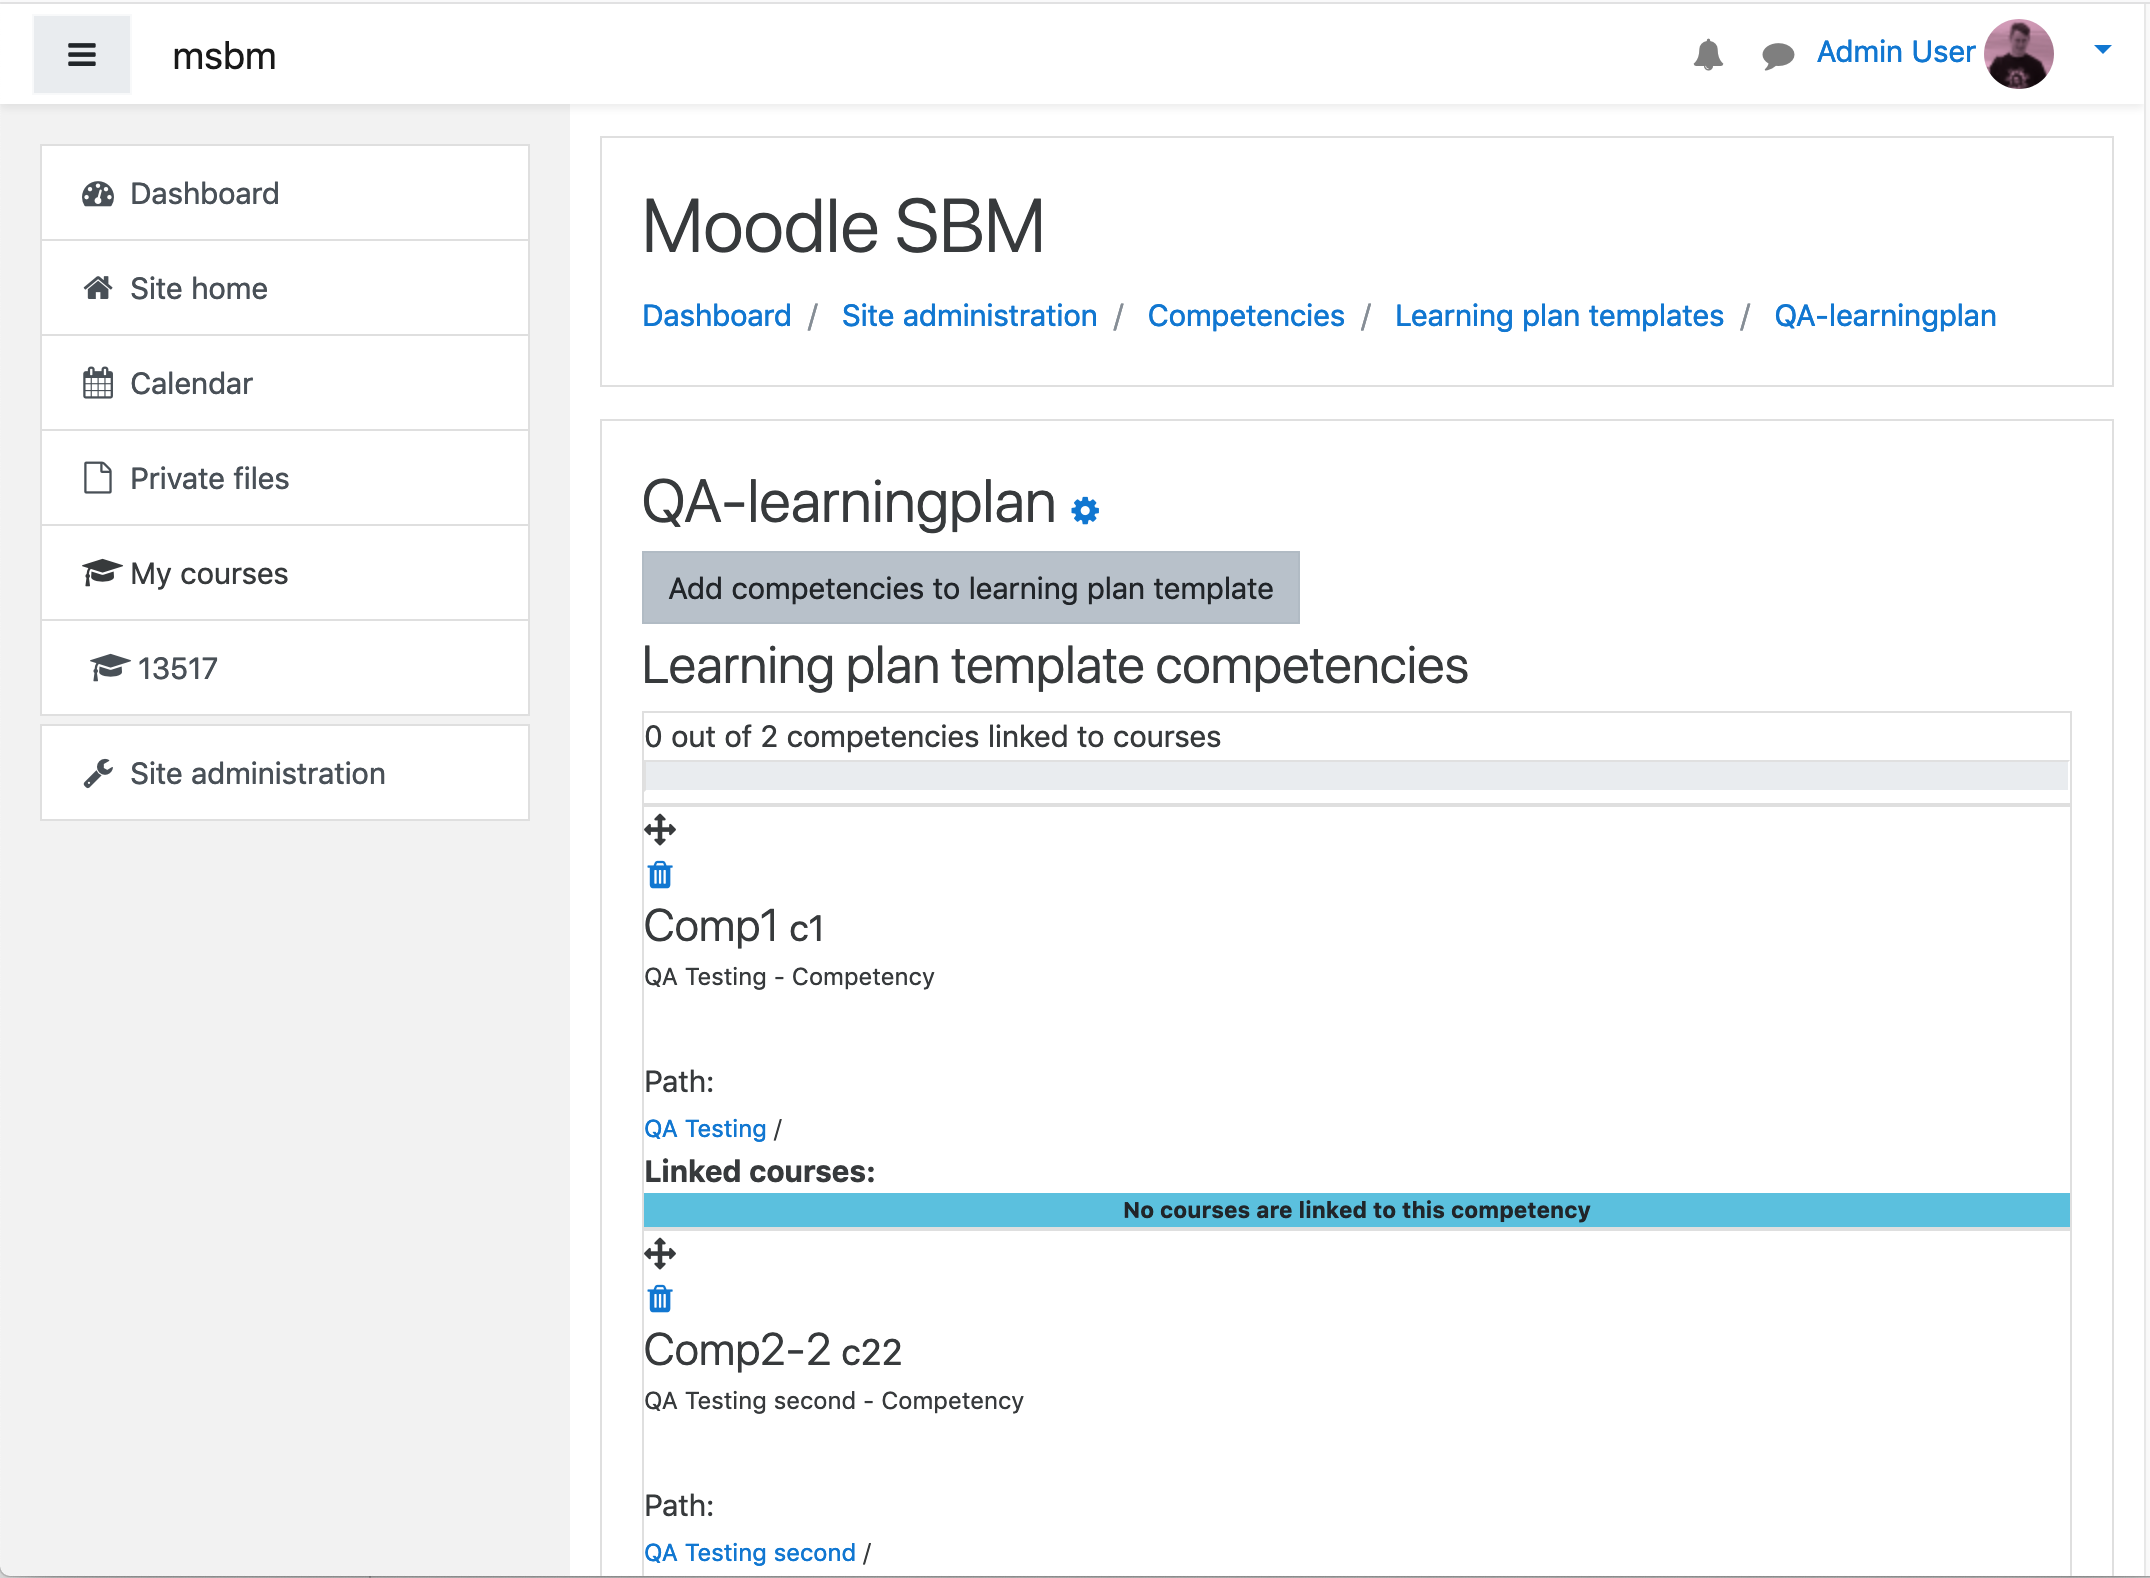The width and height of the screenshot is (2150, 1578).
Task: Click the Admin User avatar picture
Action: [2019, 54]
